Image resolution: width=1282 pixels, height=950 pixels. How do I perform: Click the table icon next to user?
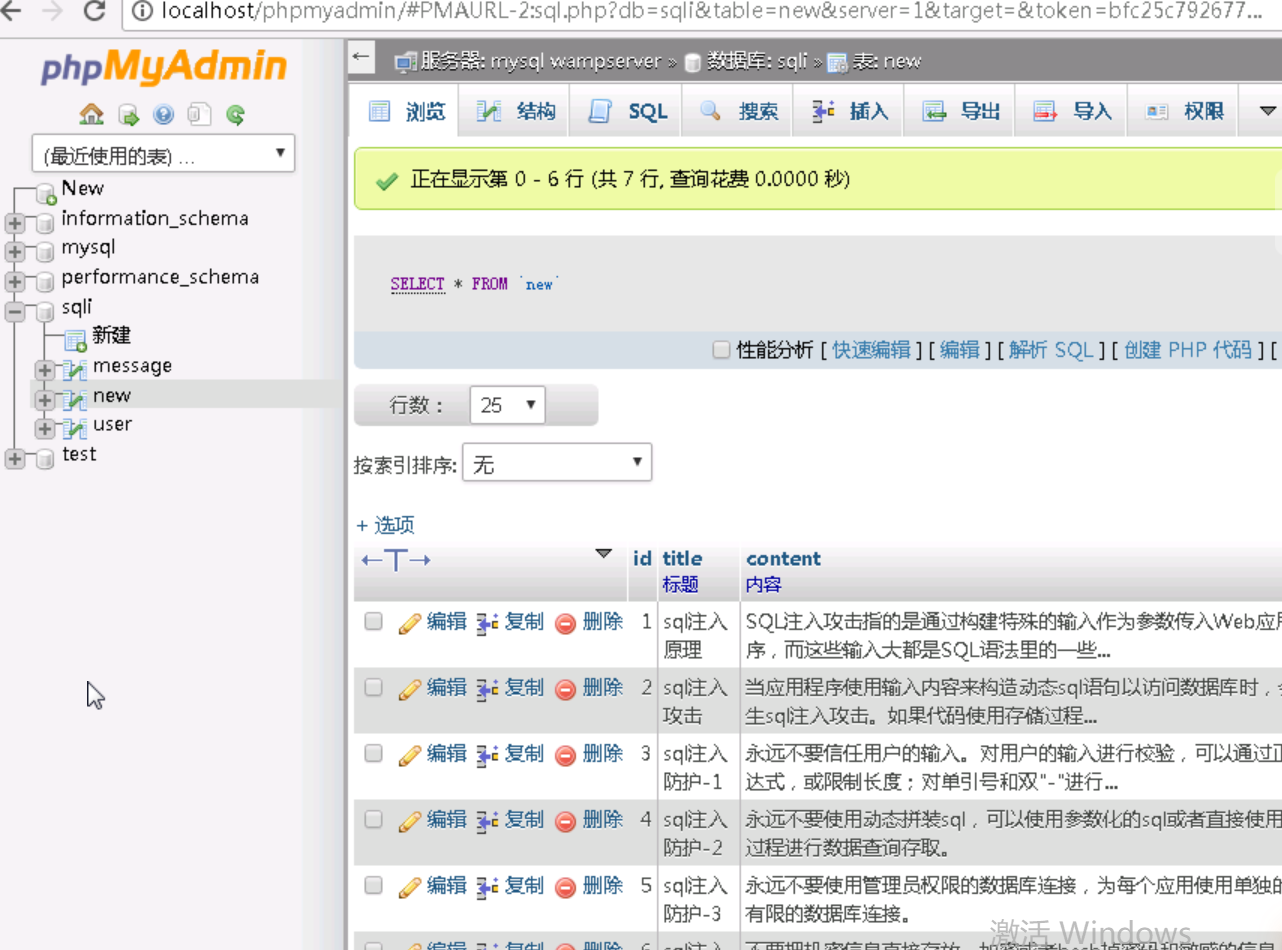[x=75, y=428]
